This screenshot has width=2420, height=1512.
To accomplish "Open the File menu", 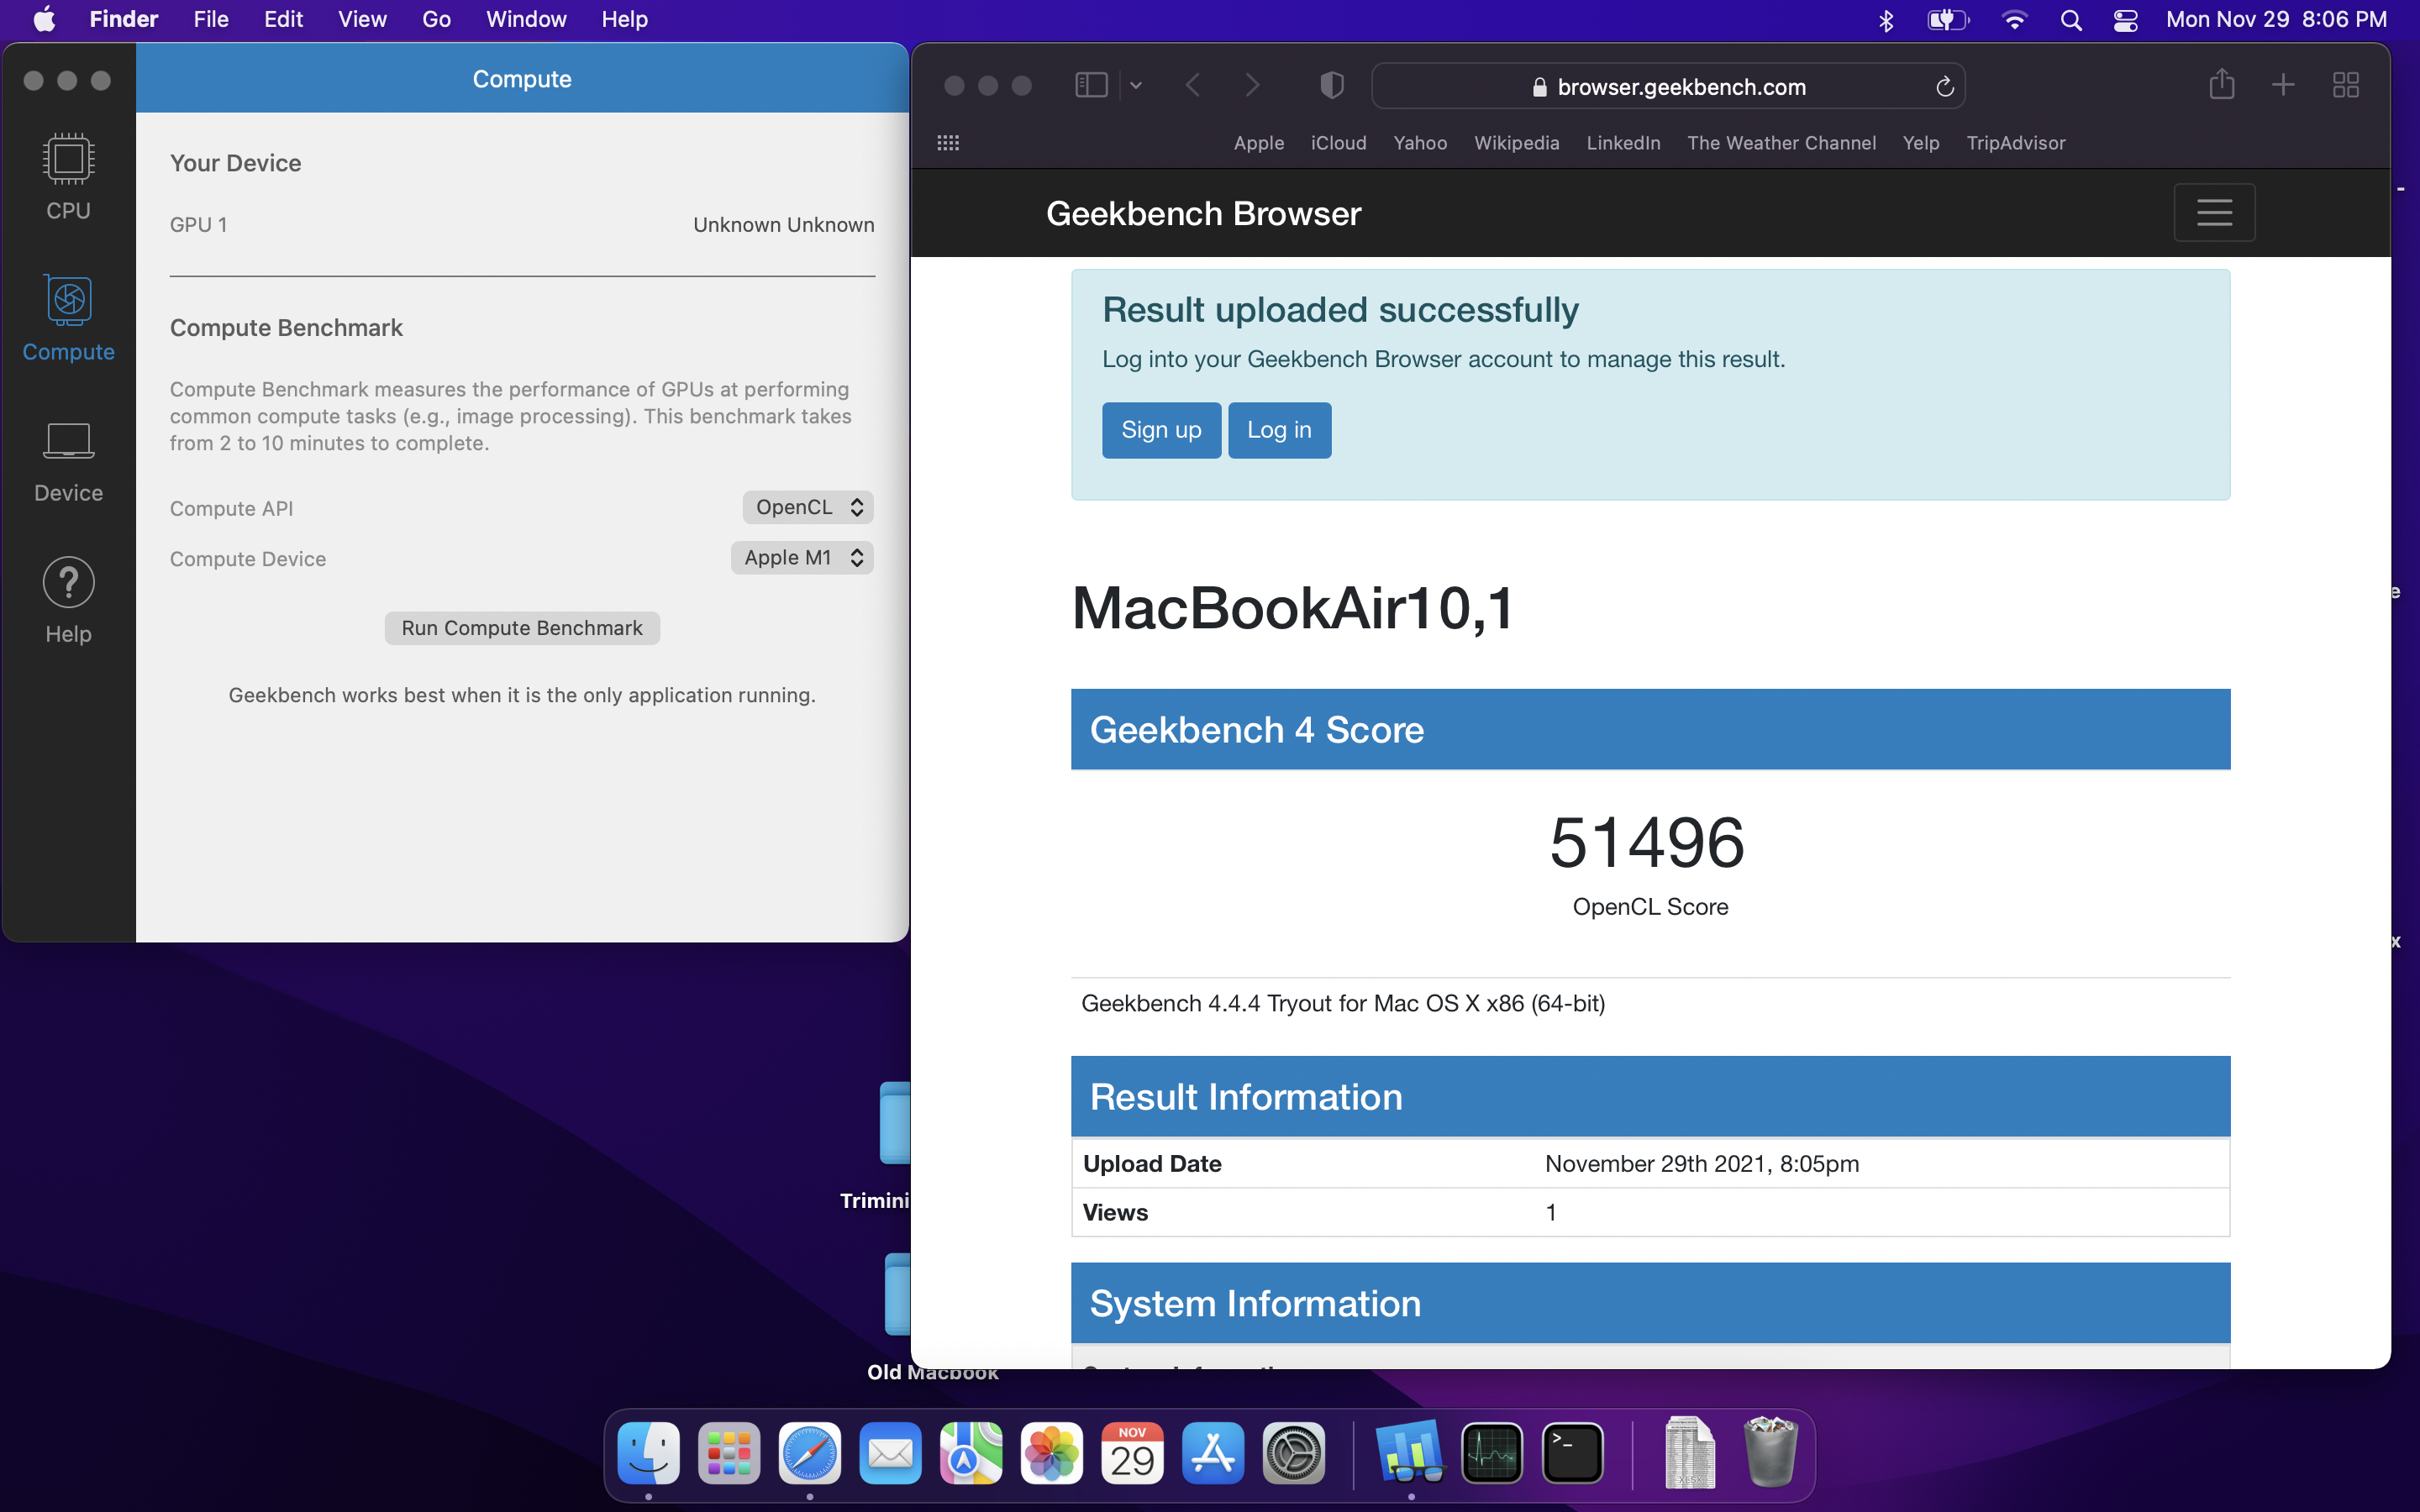I will click(x=211, y=19).
